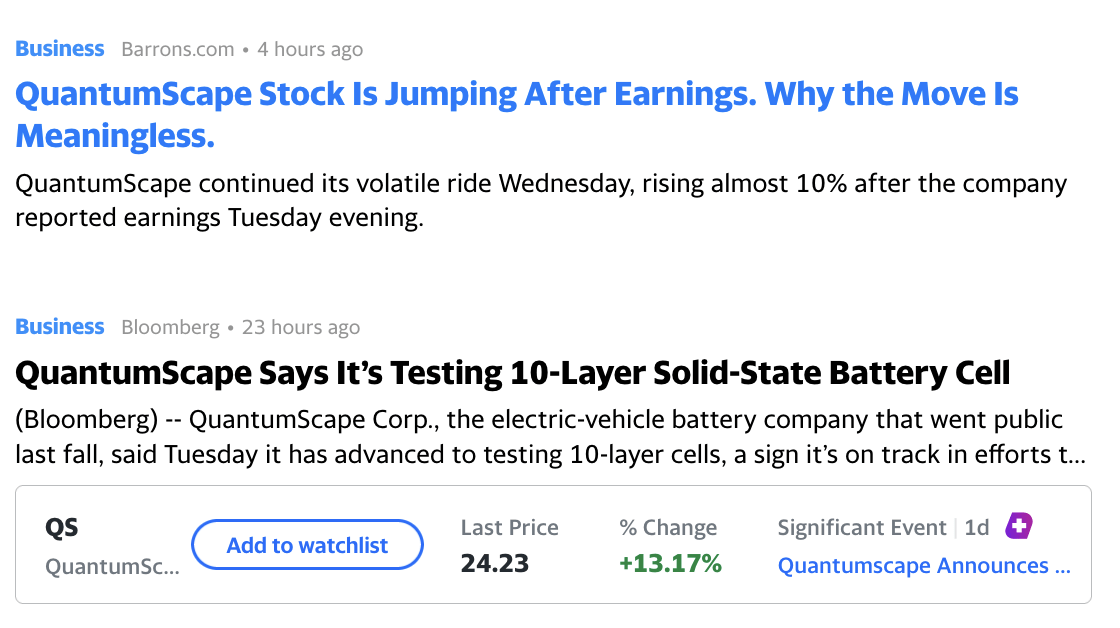Click the Last Price column label
Image resolution: width=1120 pixels, height=628 pixels.
509,527
